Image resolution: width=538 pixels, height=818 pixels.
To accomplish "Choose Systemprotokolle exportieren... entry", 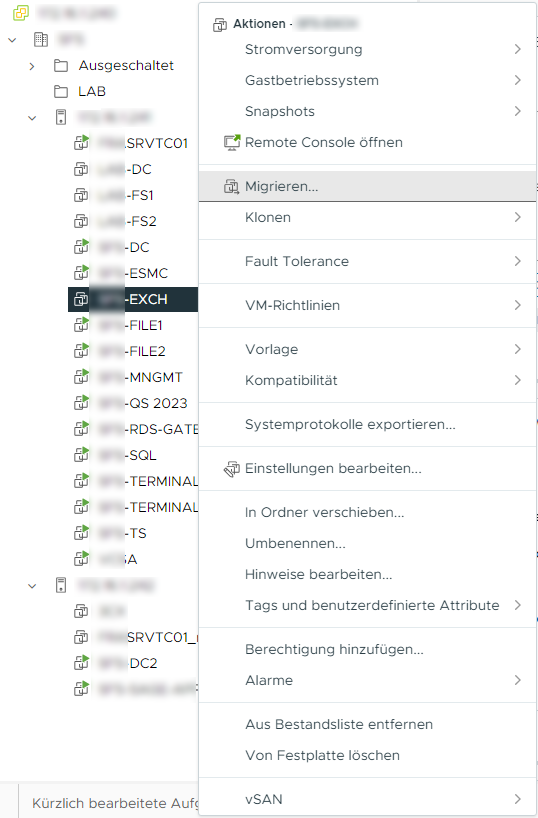I will [x=350, y=425].
